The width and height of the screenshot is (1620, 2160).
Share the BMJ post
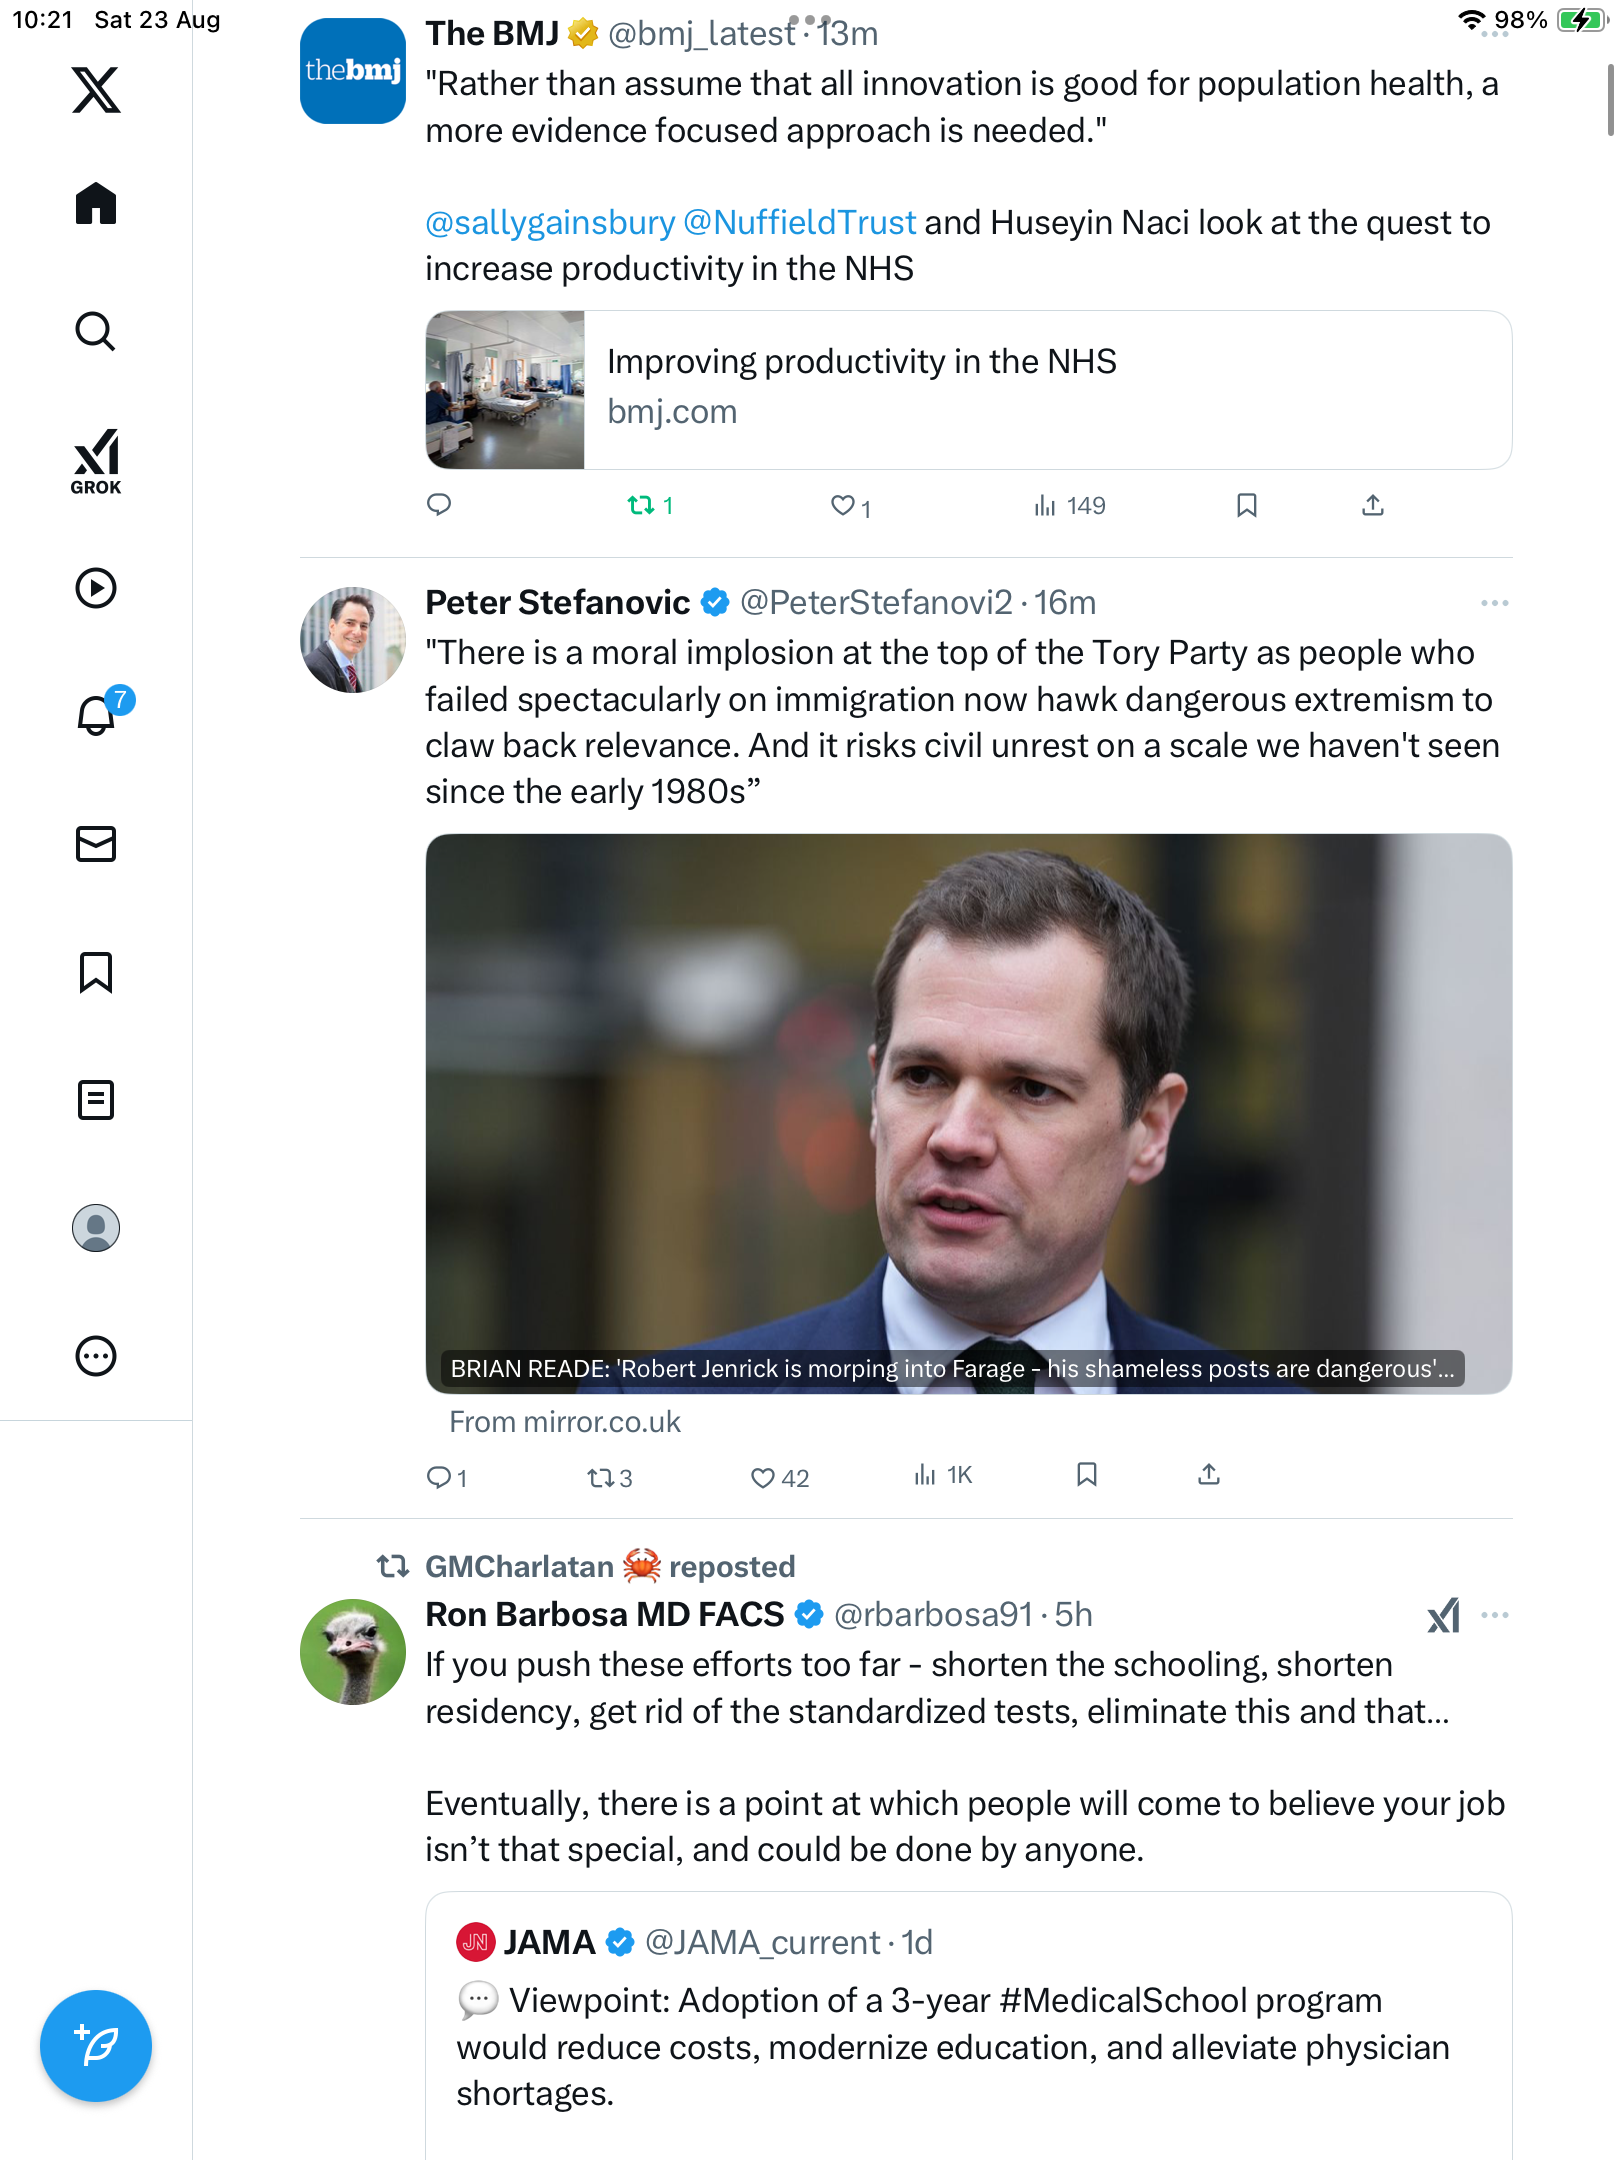pyautogui.click(x=1373, y=506)
